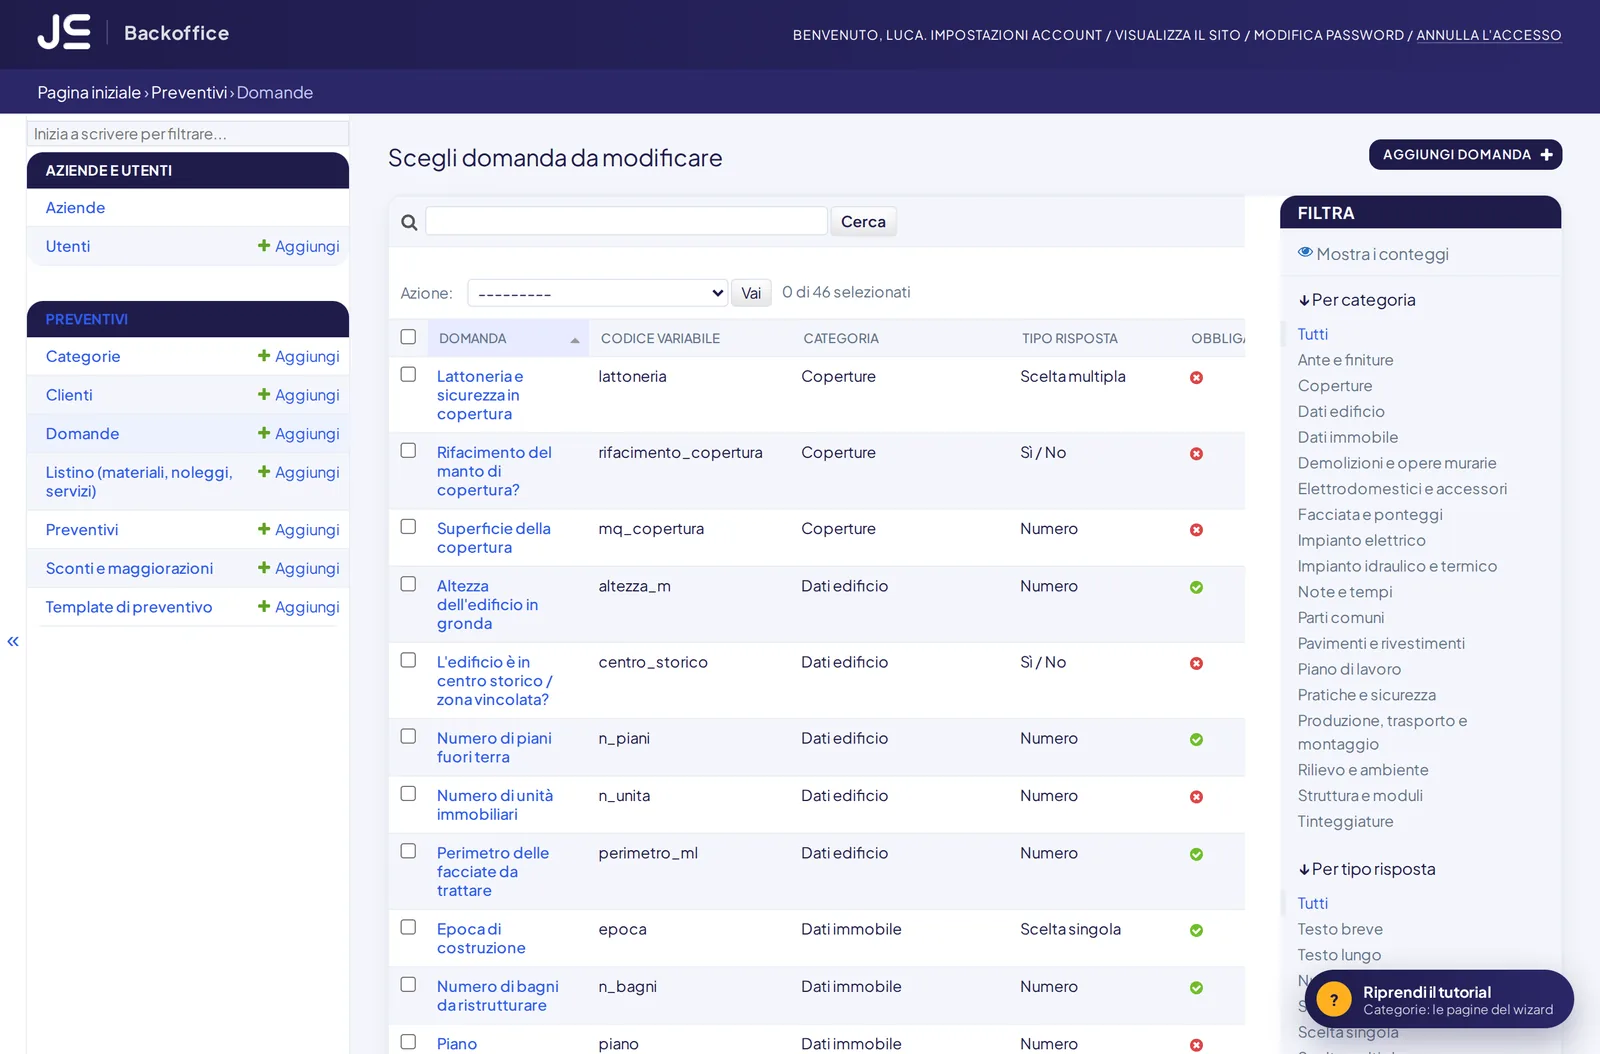
Task: Click ANNULLA L'ACCESSO link
Action: click(1488, 35)
